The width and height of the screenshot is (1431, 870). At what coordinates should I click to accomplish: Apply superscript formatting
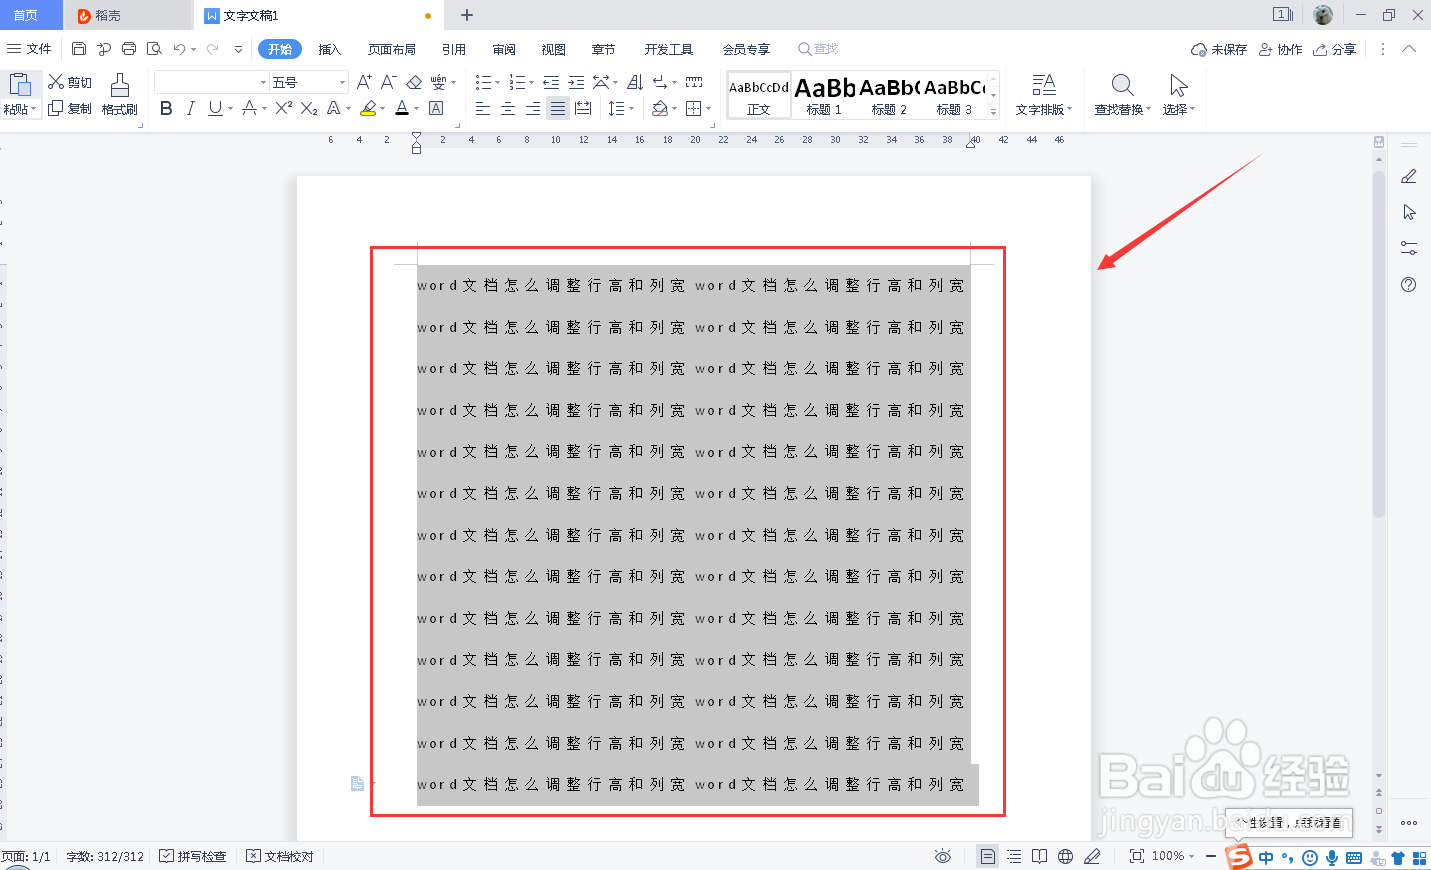coord(282,109)
